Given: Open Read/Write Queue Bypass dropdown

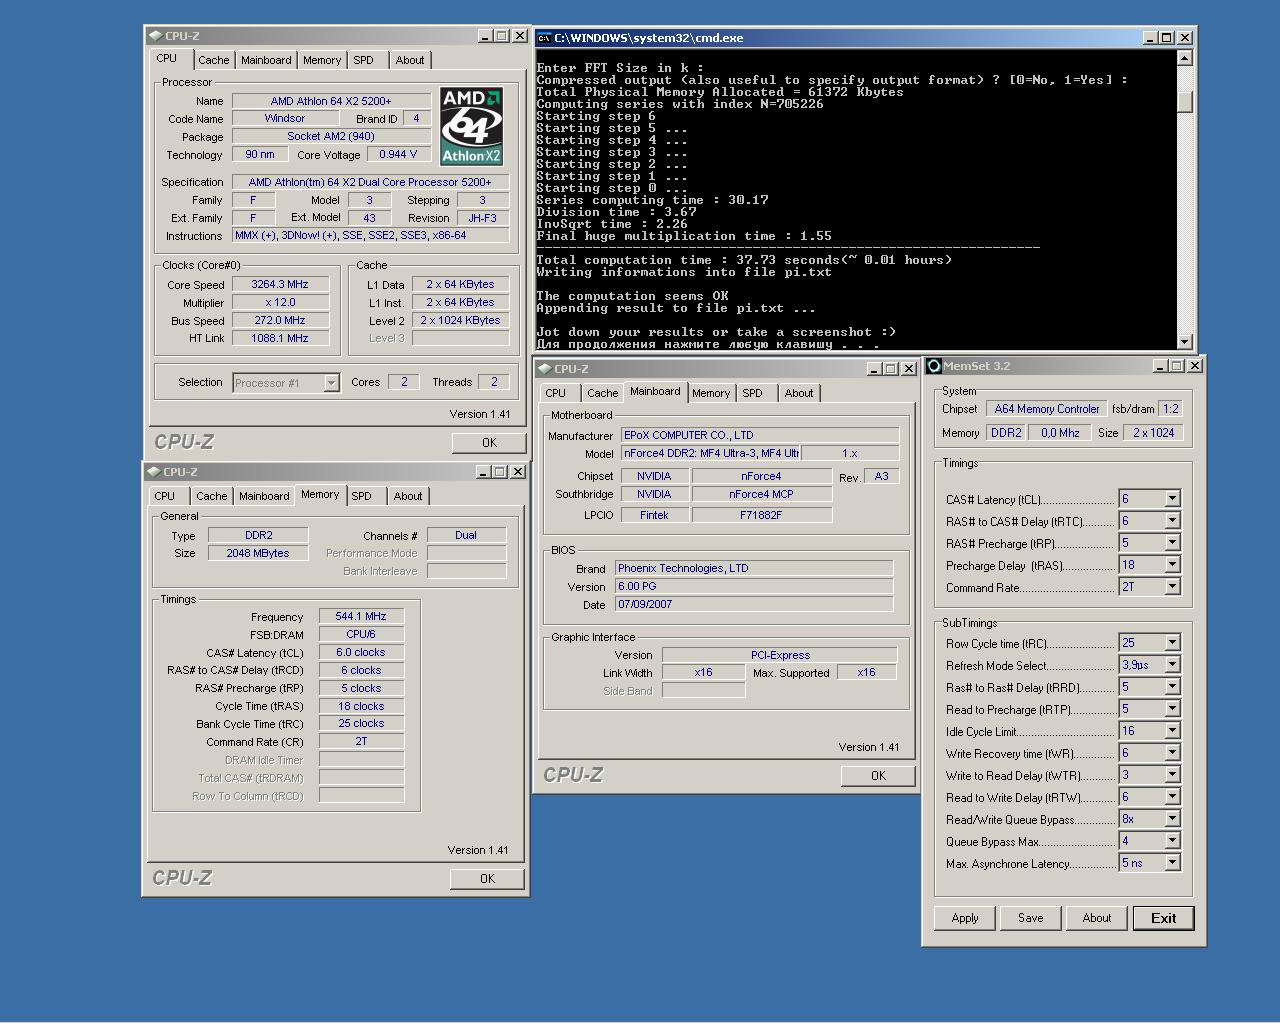Looking at the screenshot, I should click(1172, 818).
